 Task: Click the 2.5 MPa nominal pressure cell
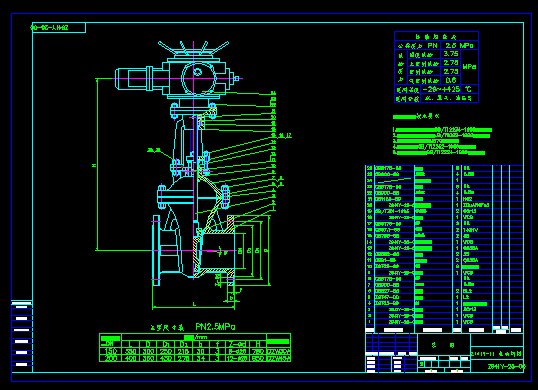pyautogui.click(x=459, y=45)
